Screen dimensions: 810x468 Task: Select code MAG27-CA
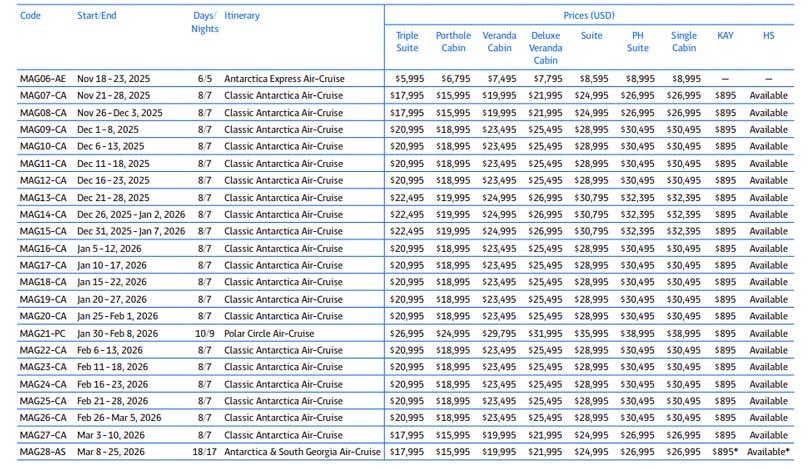tap(43, 435)
